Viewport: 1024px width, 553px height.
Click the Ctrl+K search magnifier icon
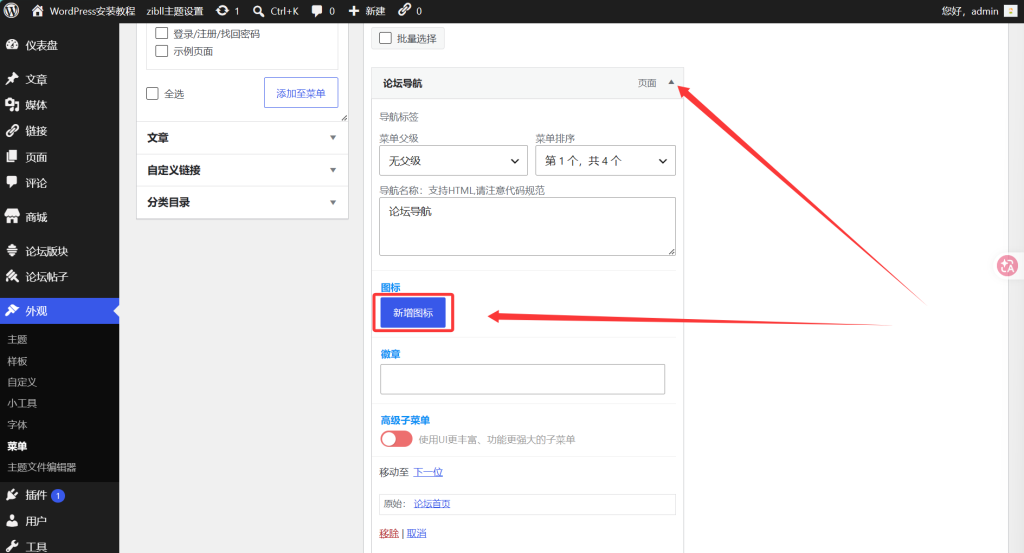click(259, 11)
